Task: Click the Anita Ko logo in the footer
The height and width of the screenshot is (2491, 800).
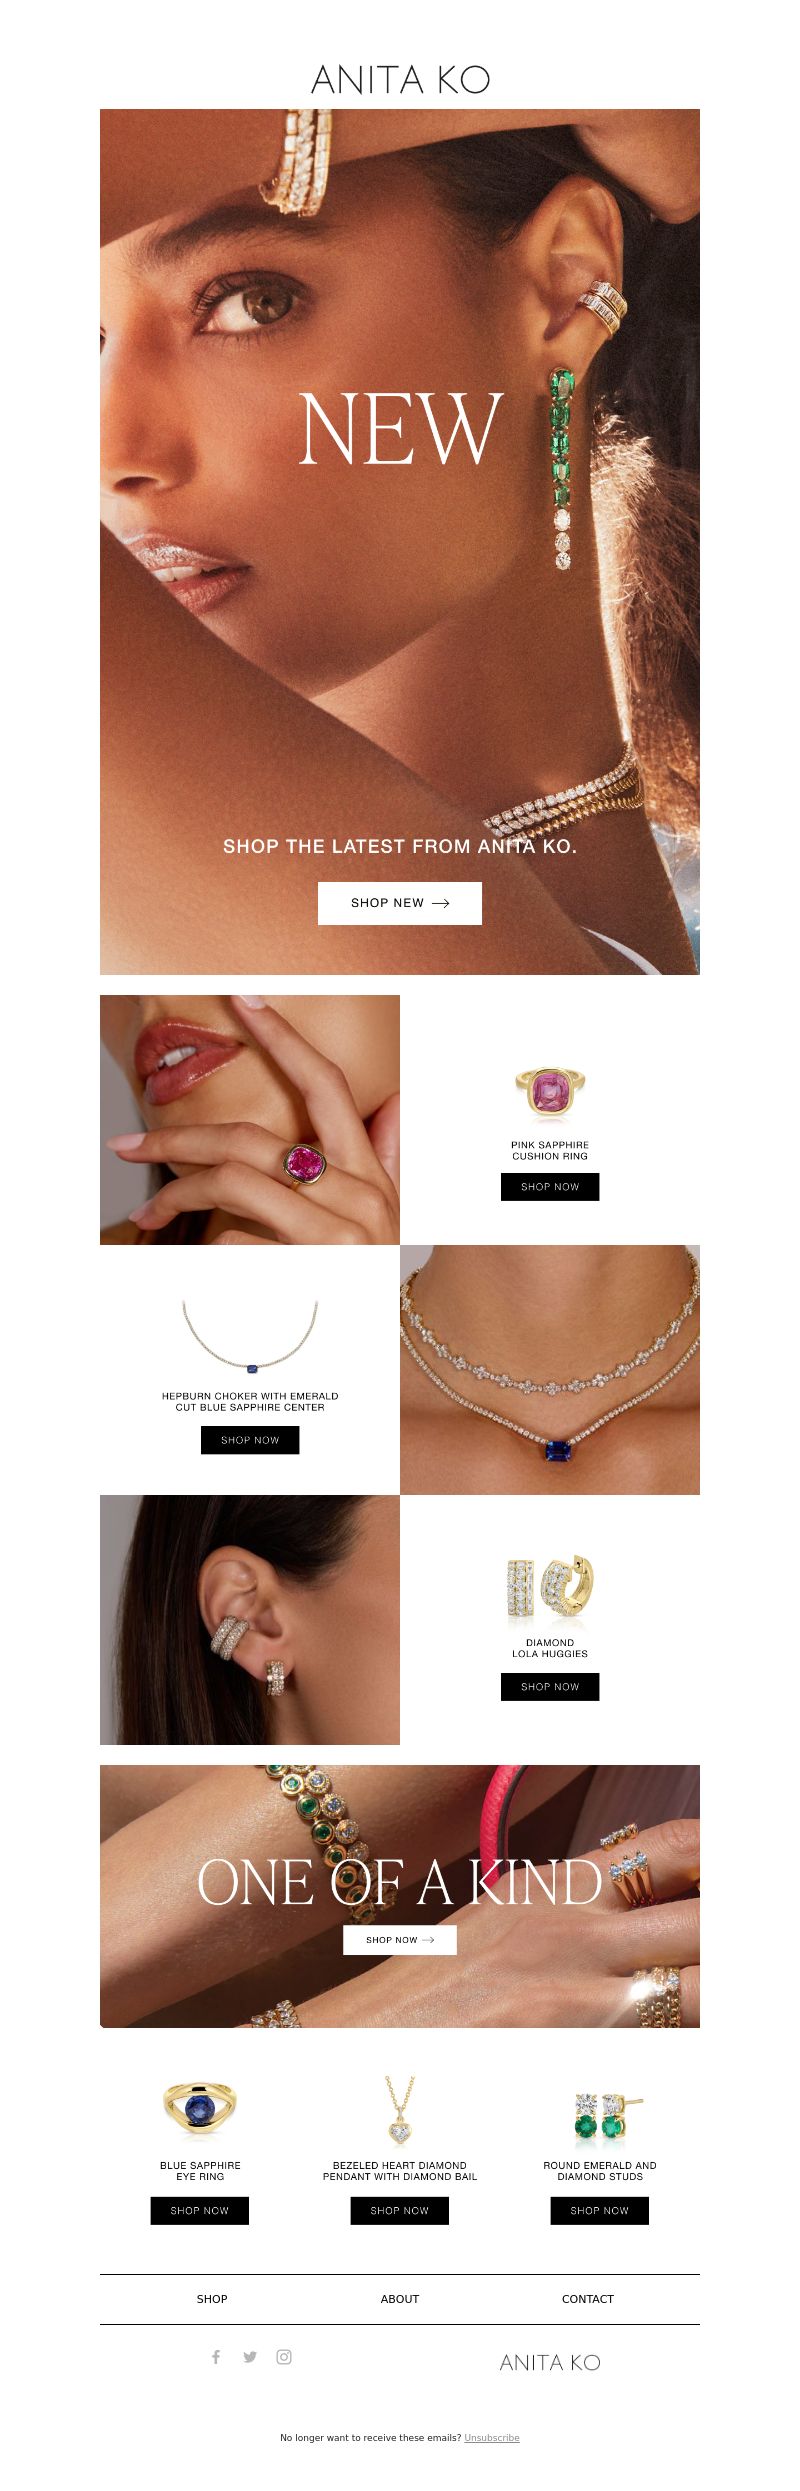Action: 550,2362
